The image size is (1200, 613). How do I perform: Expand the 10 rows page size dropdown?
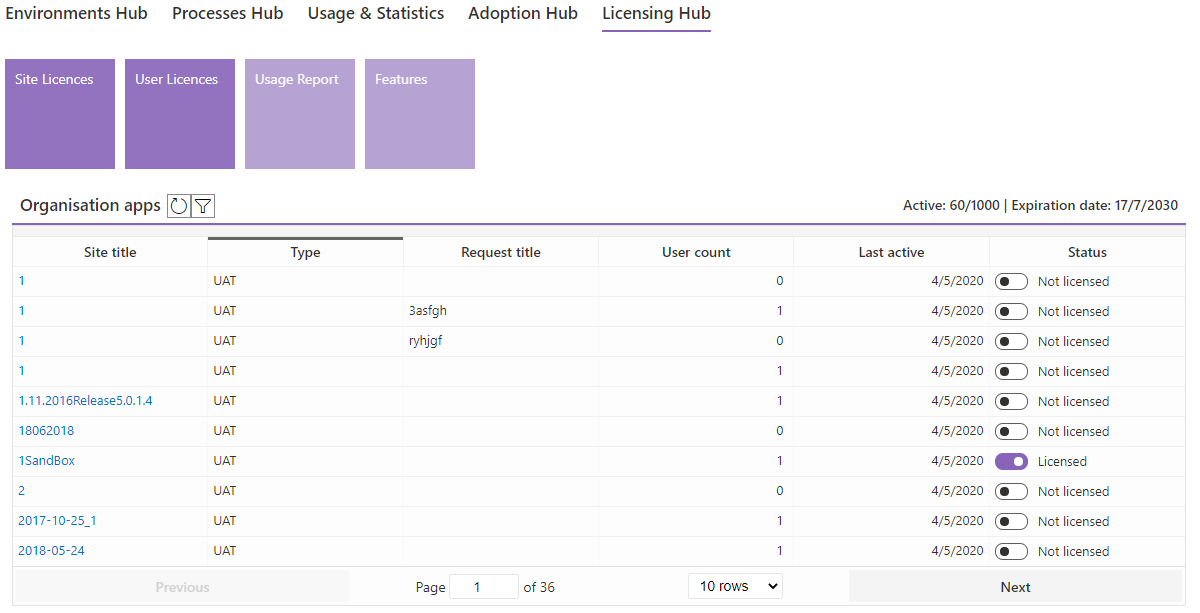coord(736,586)
